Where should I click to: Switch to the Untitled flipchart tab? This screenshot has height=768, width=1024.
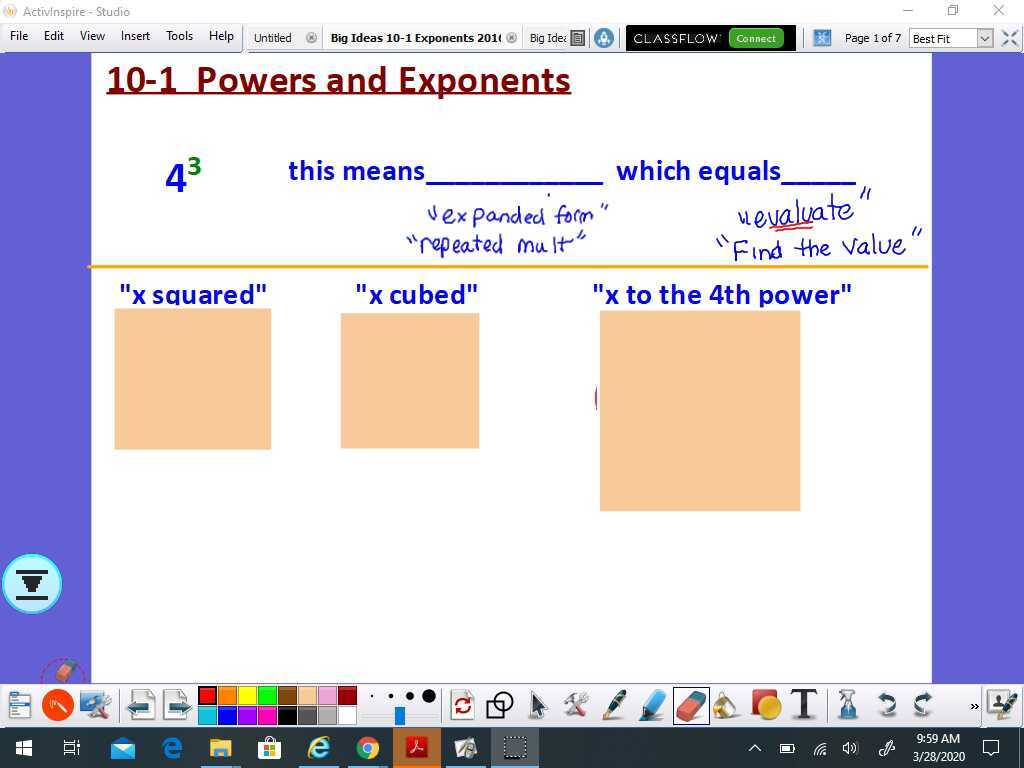(271, 37)
